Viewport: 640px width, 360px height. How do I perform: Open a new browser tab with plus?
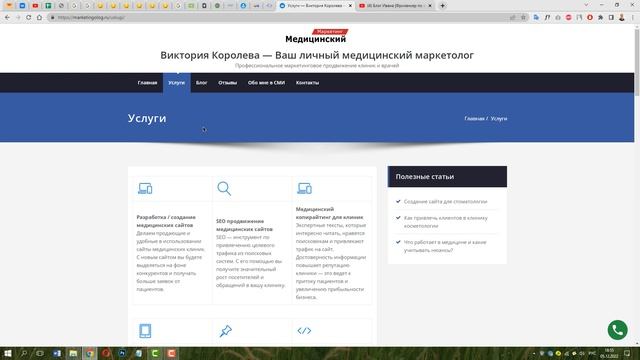pyautogui.click(x=442, y=6)
